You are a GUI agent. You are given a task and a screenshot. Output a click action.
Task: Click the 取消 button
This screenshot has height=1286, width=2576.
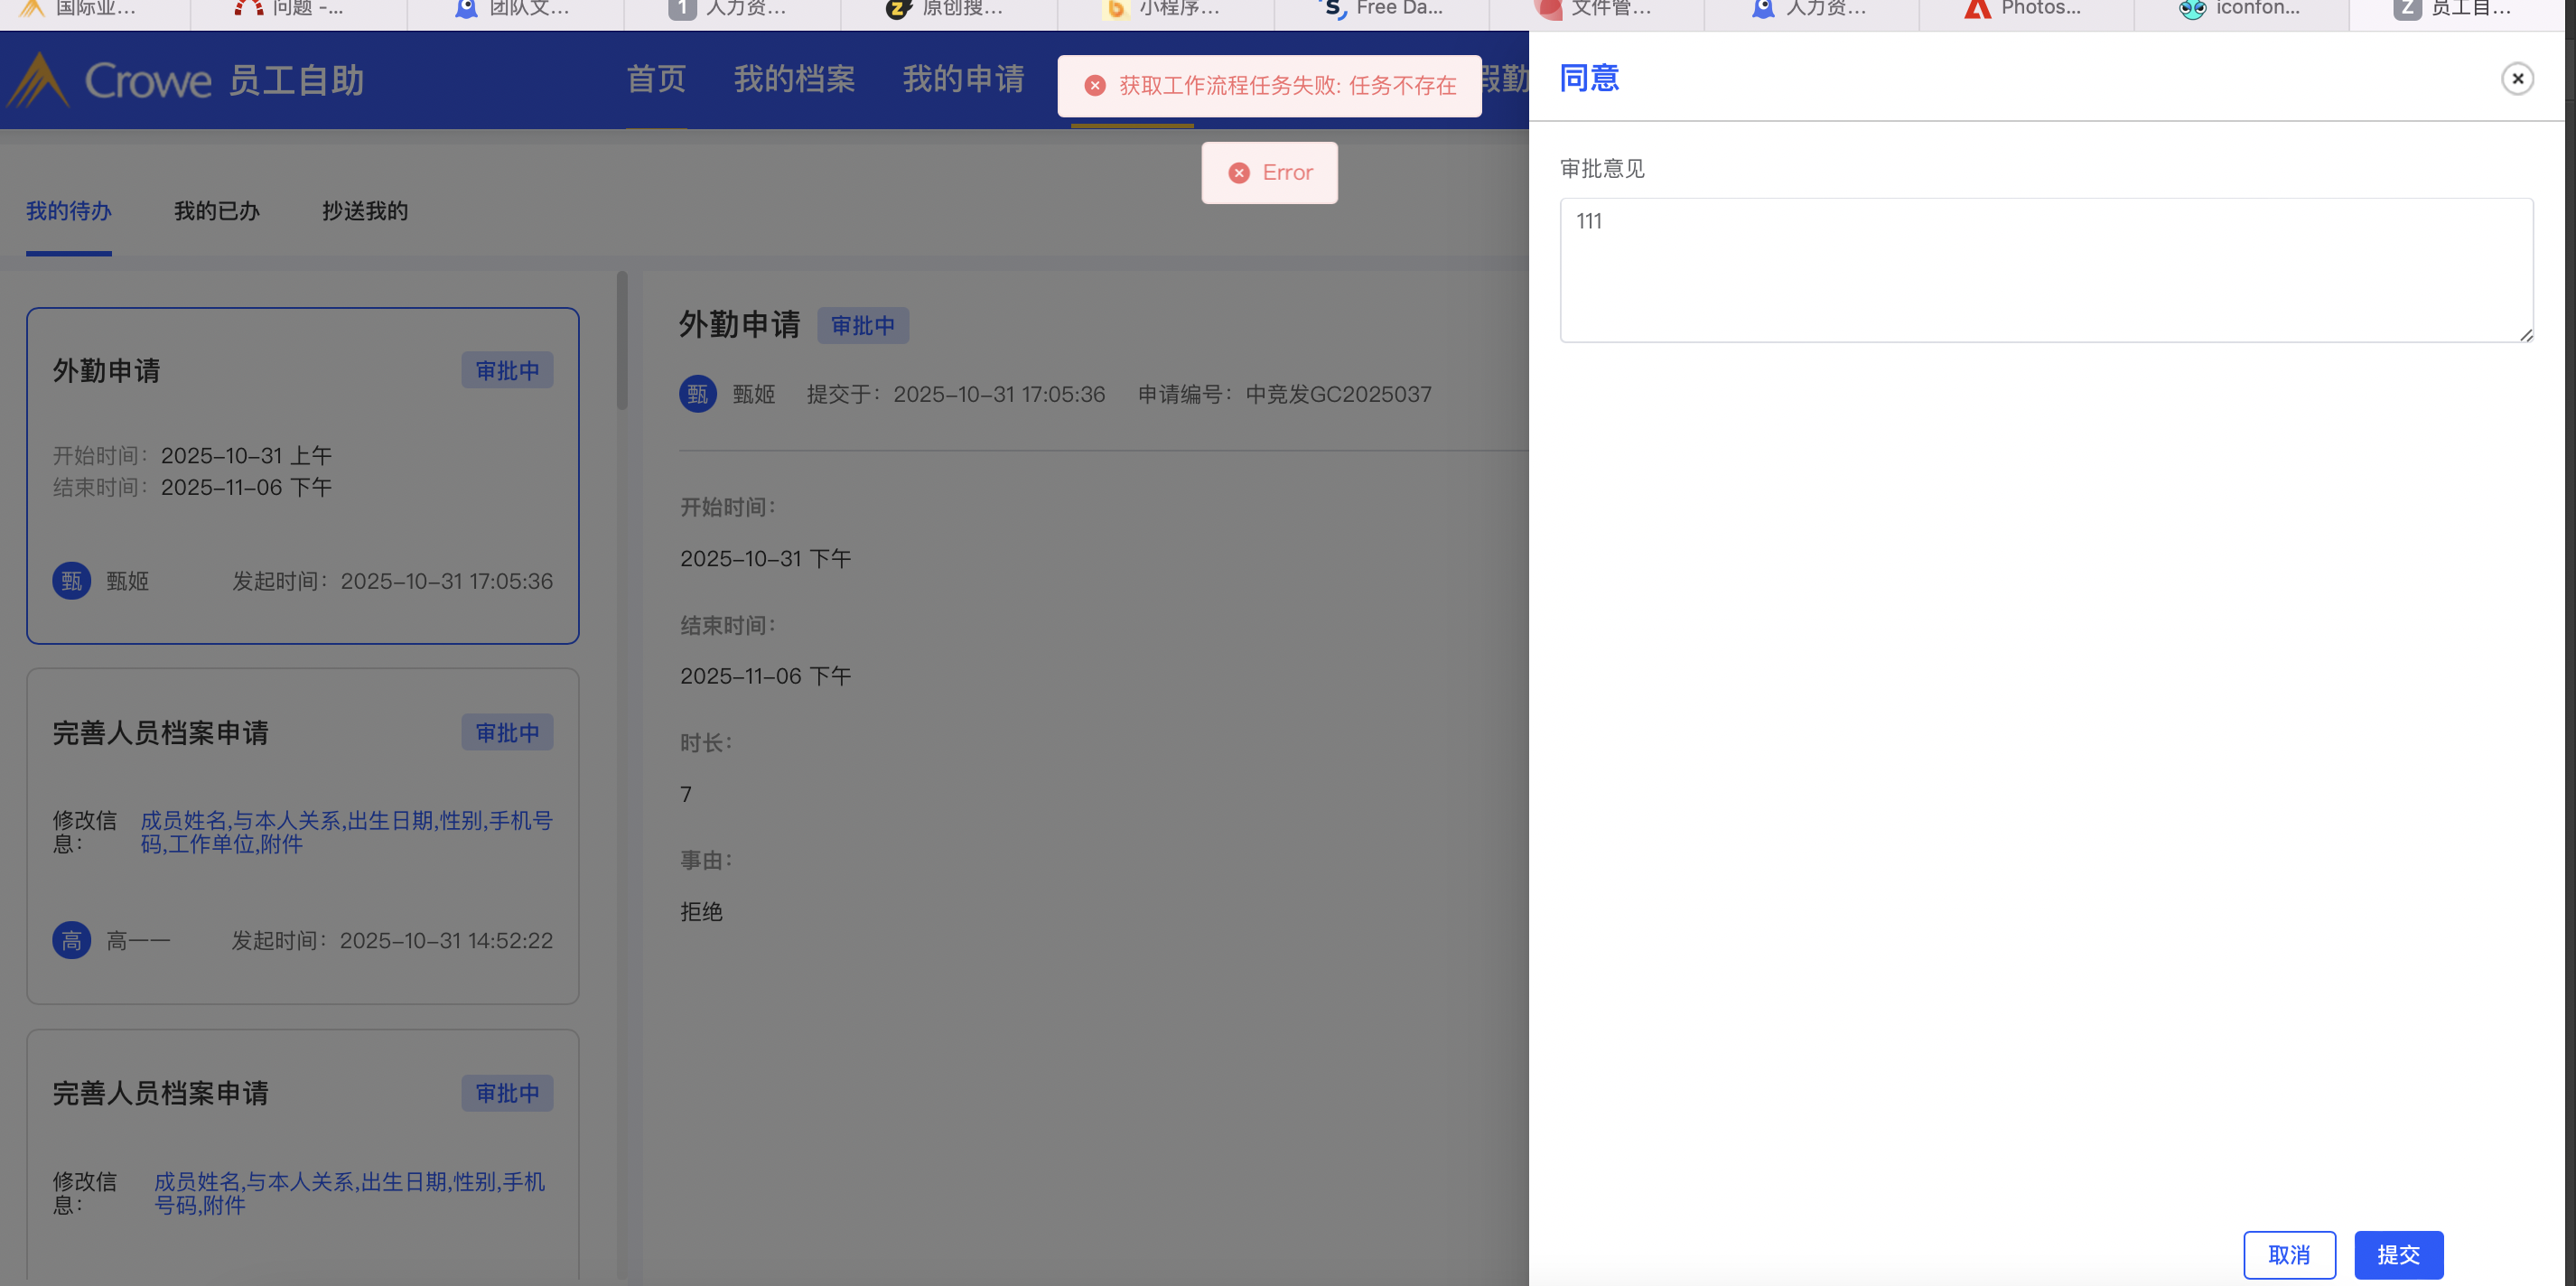[2288, 1254]
